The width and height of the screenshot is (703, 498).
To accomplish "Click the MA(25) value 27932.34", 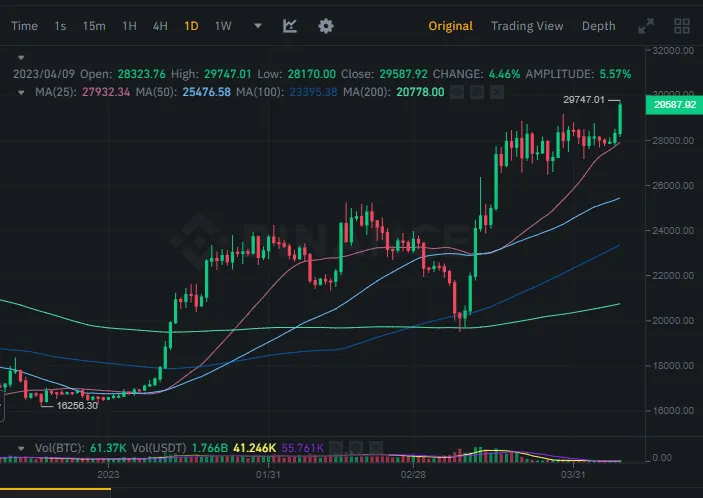I will [x=106, y=92].
